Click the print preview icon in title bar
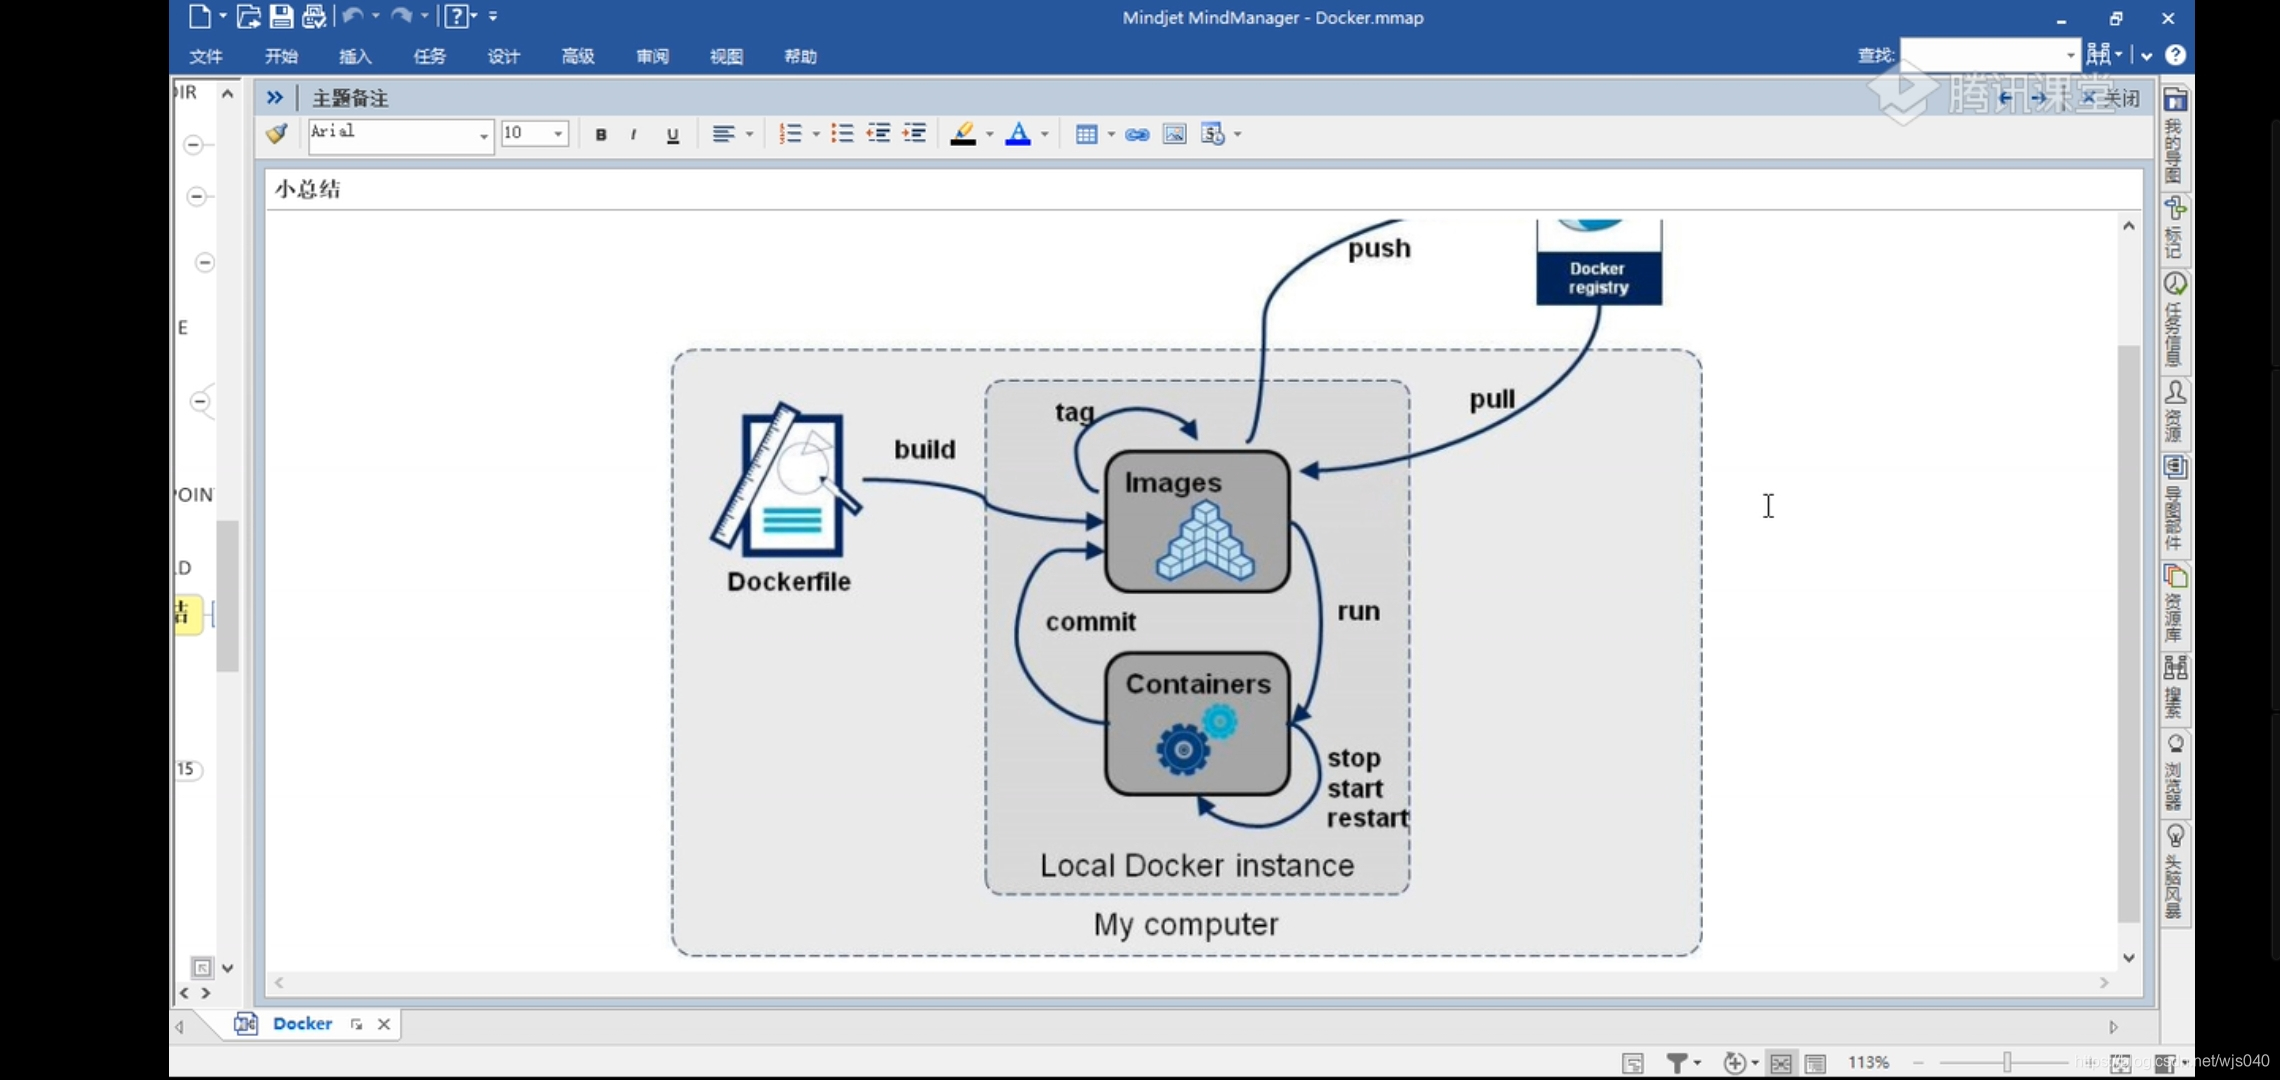The height and width of the screenshot is (1080, 2280). (314, 16)
